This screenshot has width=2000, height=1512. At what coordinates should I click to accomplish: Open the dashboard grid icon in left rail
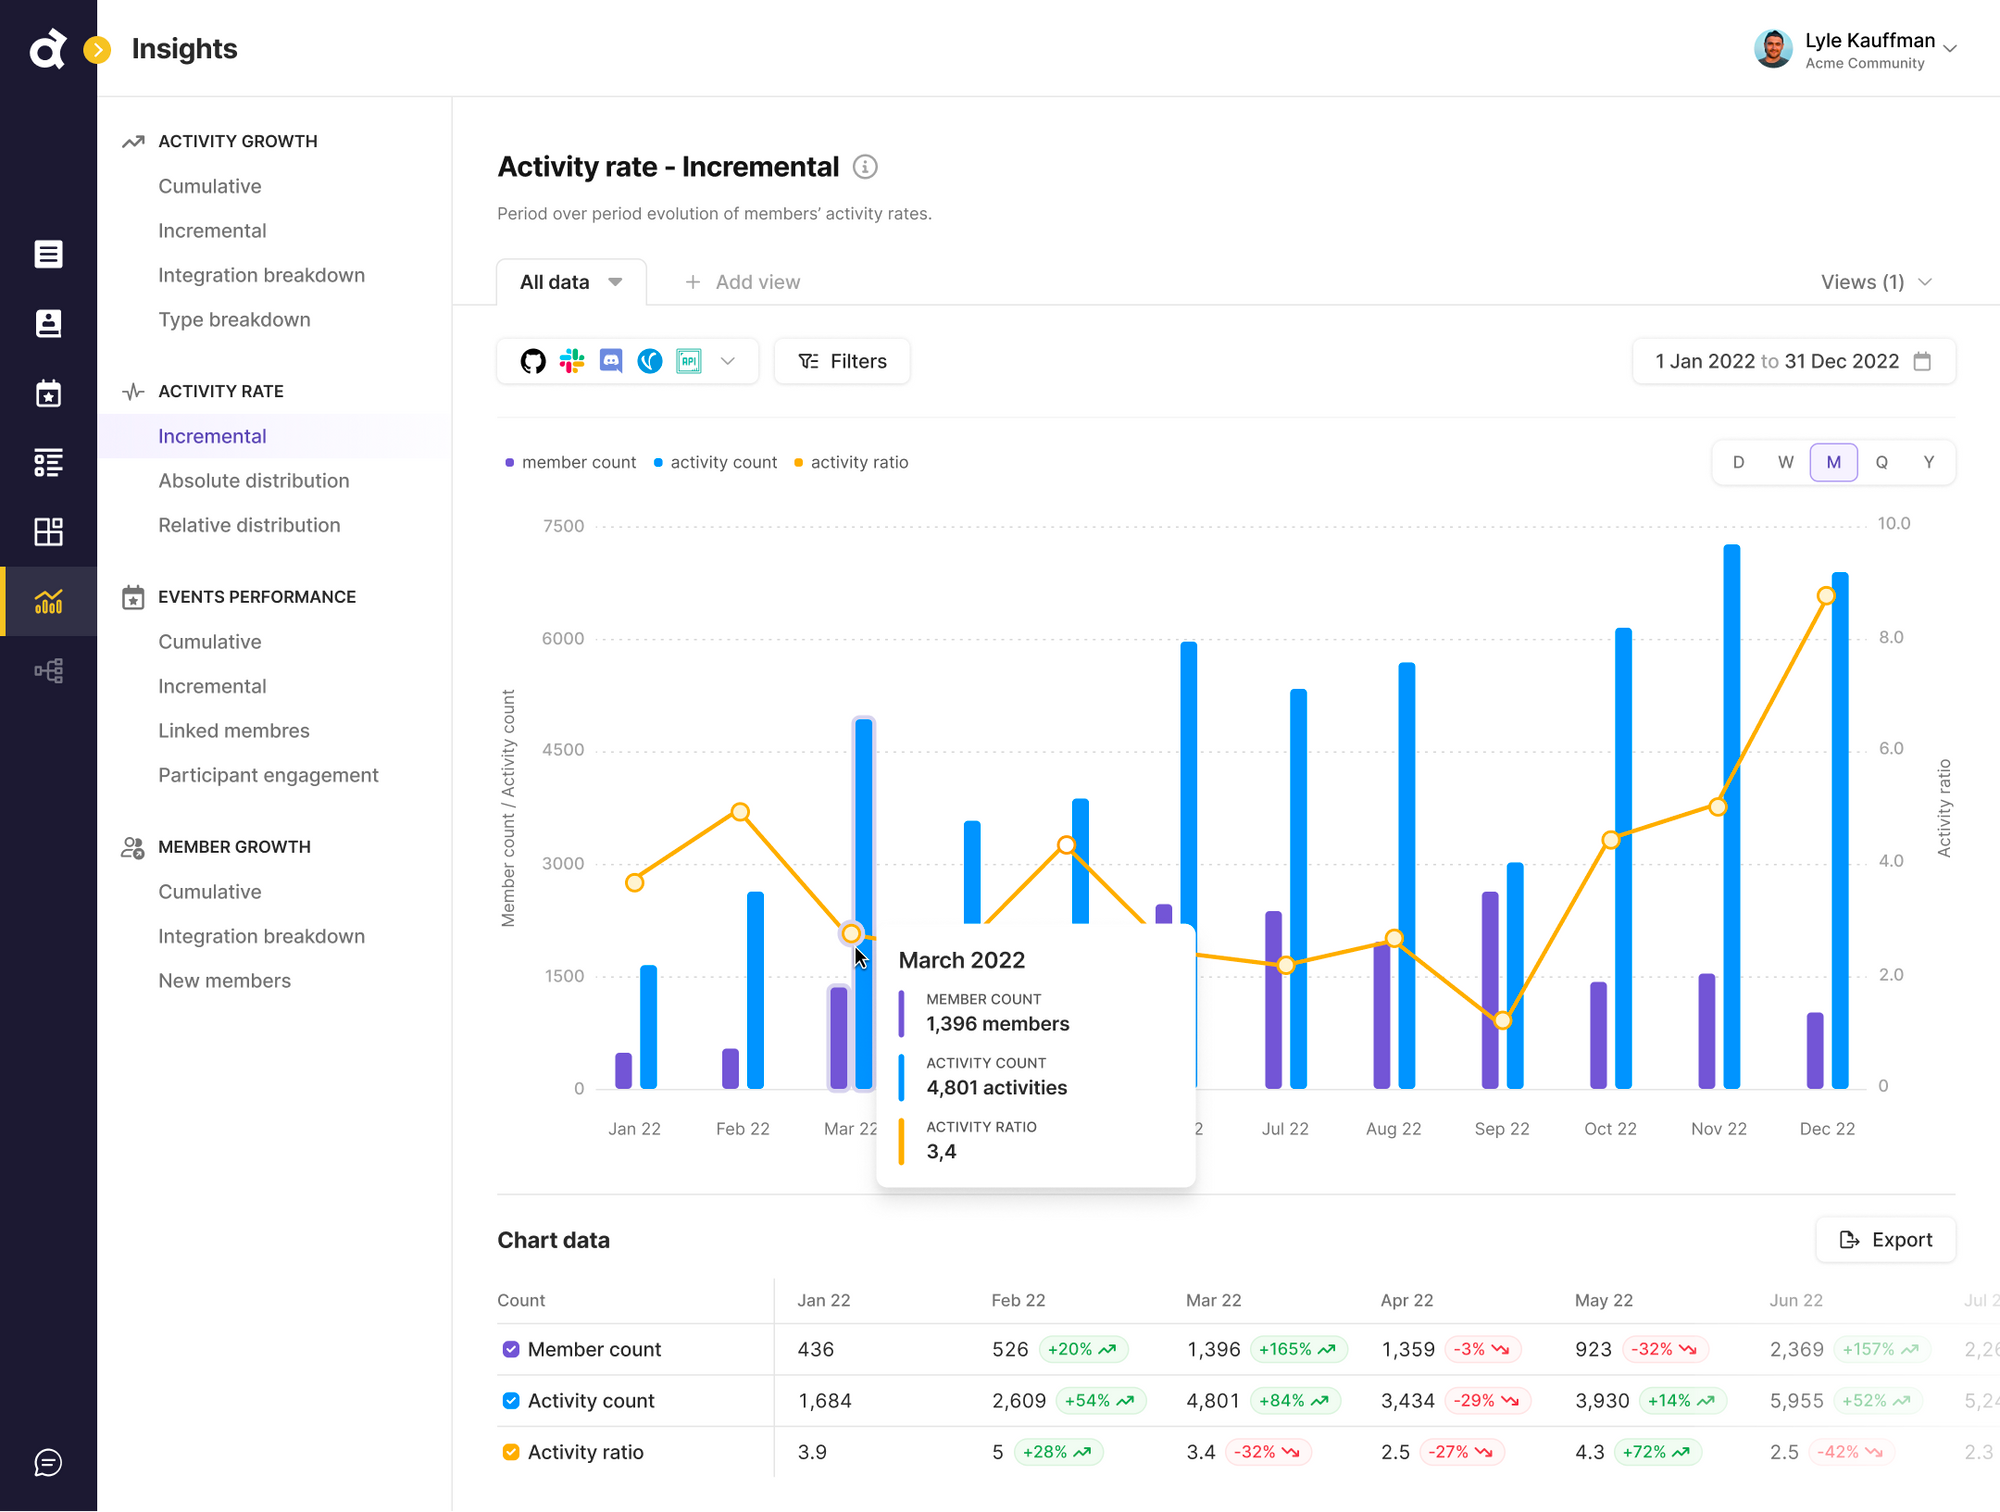click(x=48, y=532)
